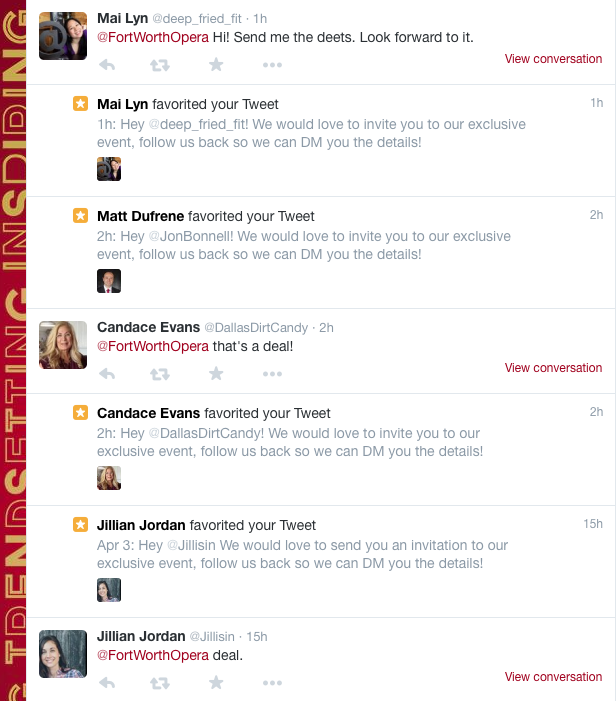This screenshot has width=616, height=701.
Task: Favorite Mai Lyn's tweet with star
Action: [216, 65]
